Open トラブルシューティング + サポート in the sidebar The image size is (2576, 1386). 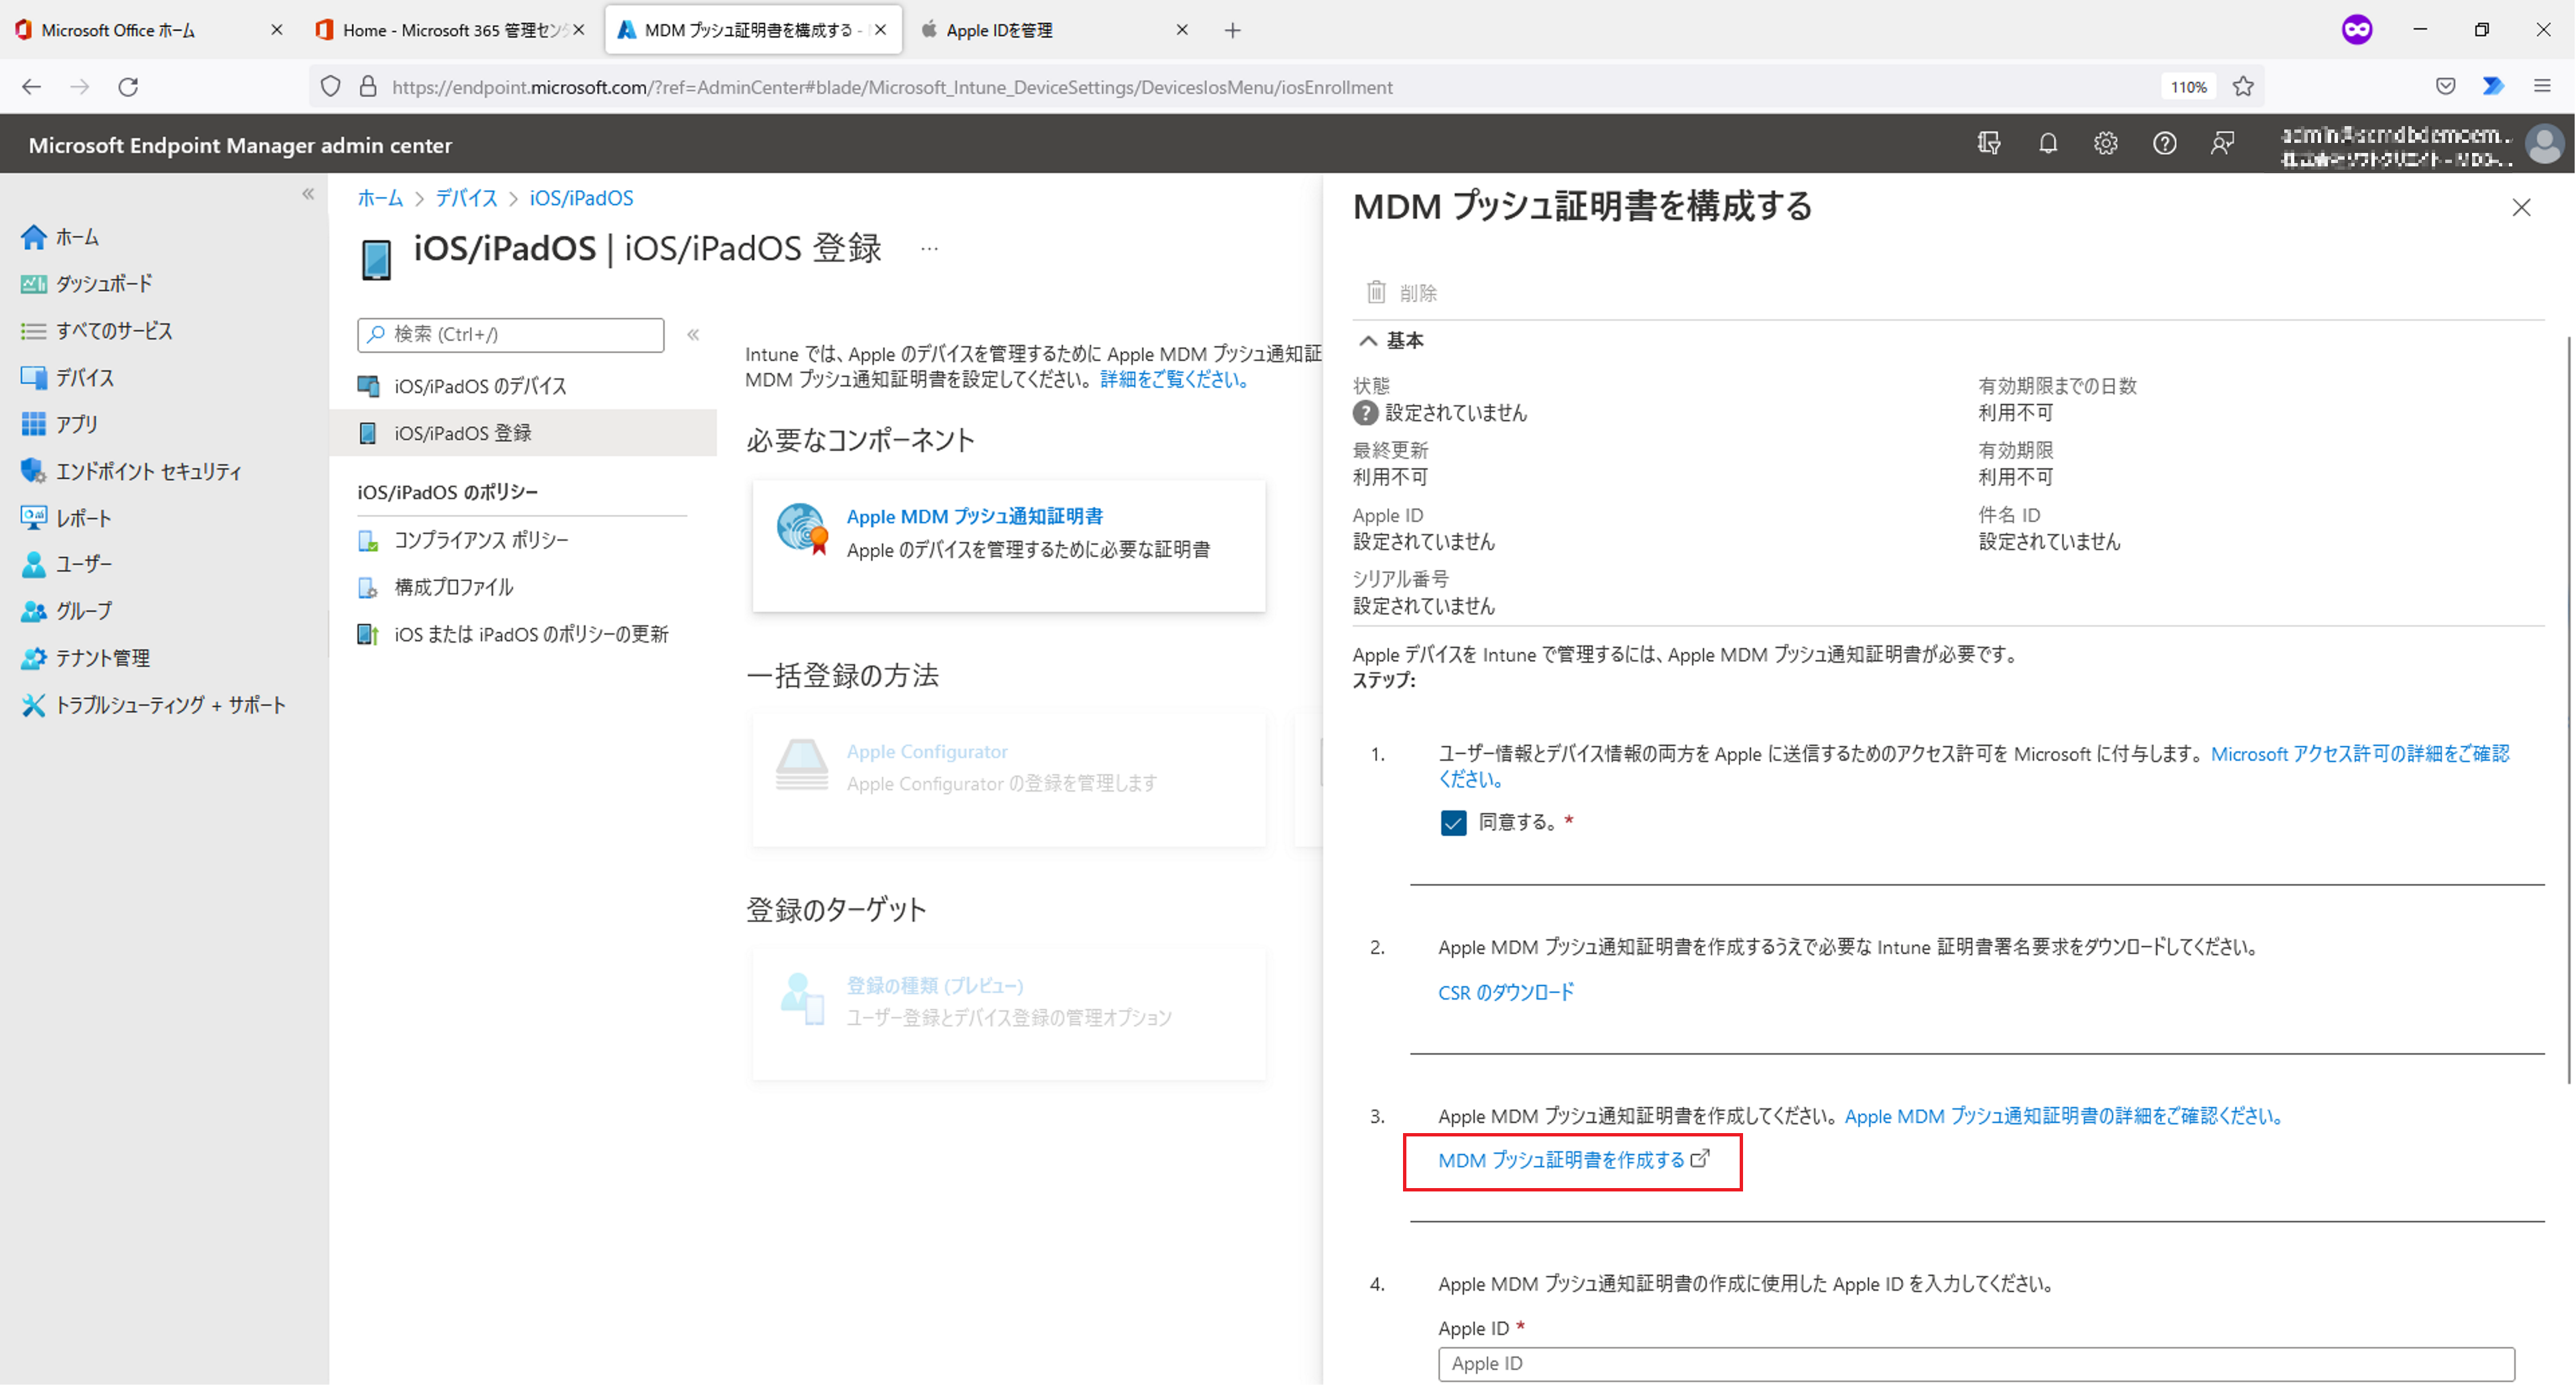[x=153, y=705]
